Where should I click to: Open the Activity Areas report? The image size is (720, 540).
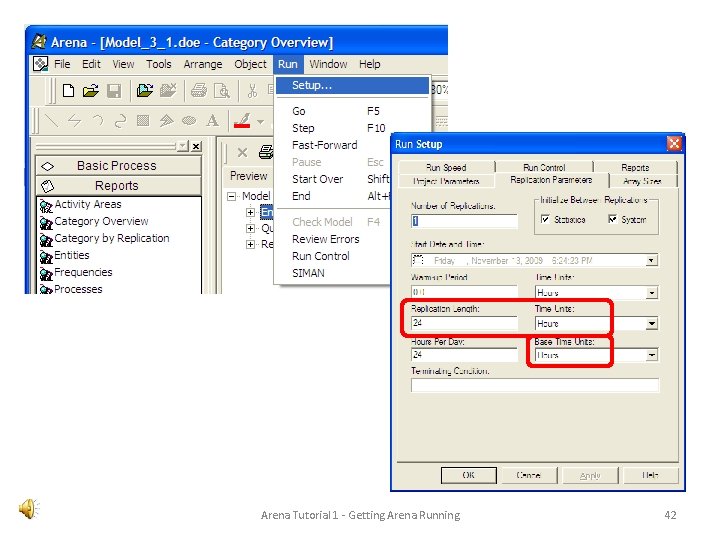tap(88, 204)
